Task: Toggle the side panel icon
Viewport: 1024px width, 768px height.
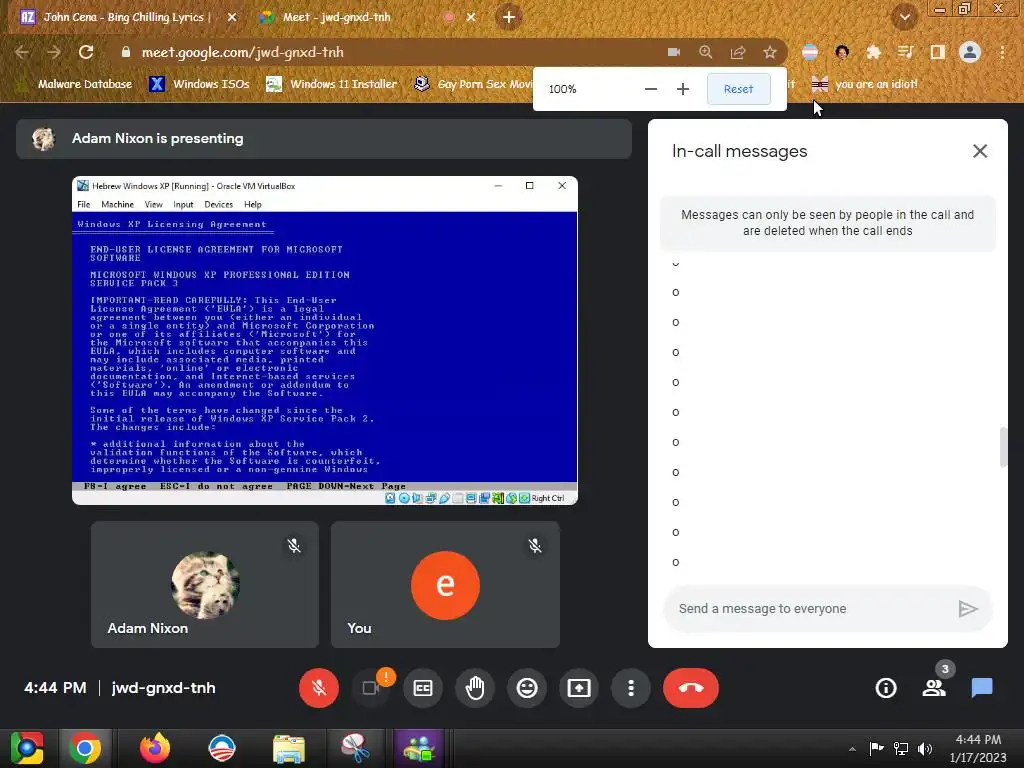Action: click(938, 52)
